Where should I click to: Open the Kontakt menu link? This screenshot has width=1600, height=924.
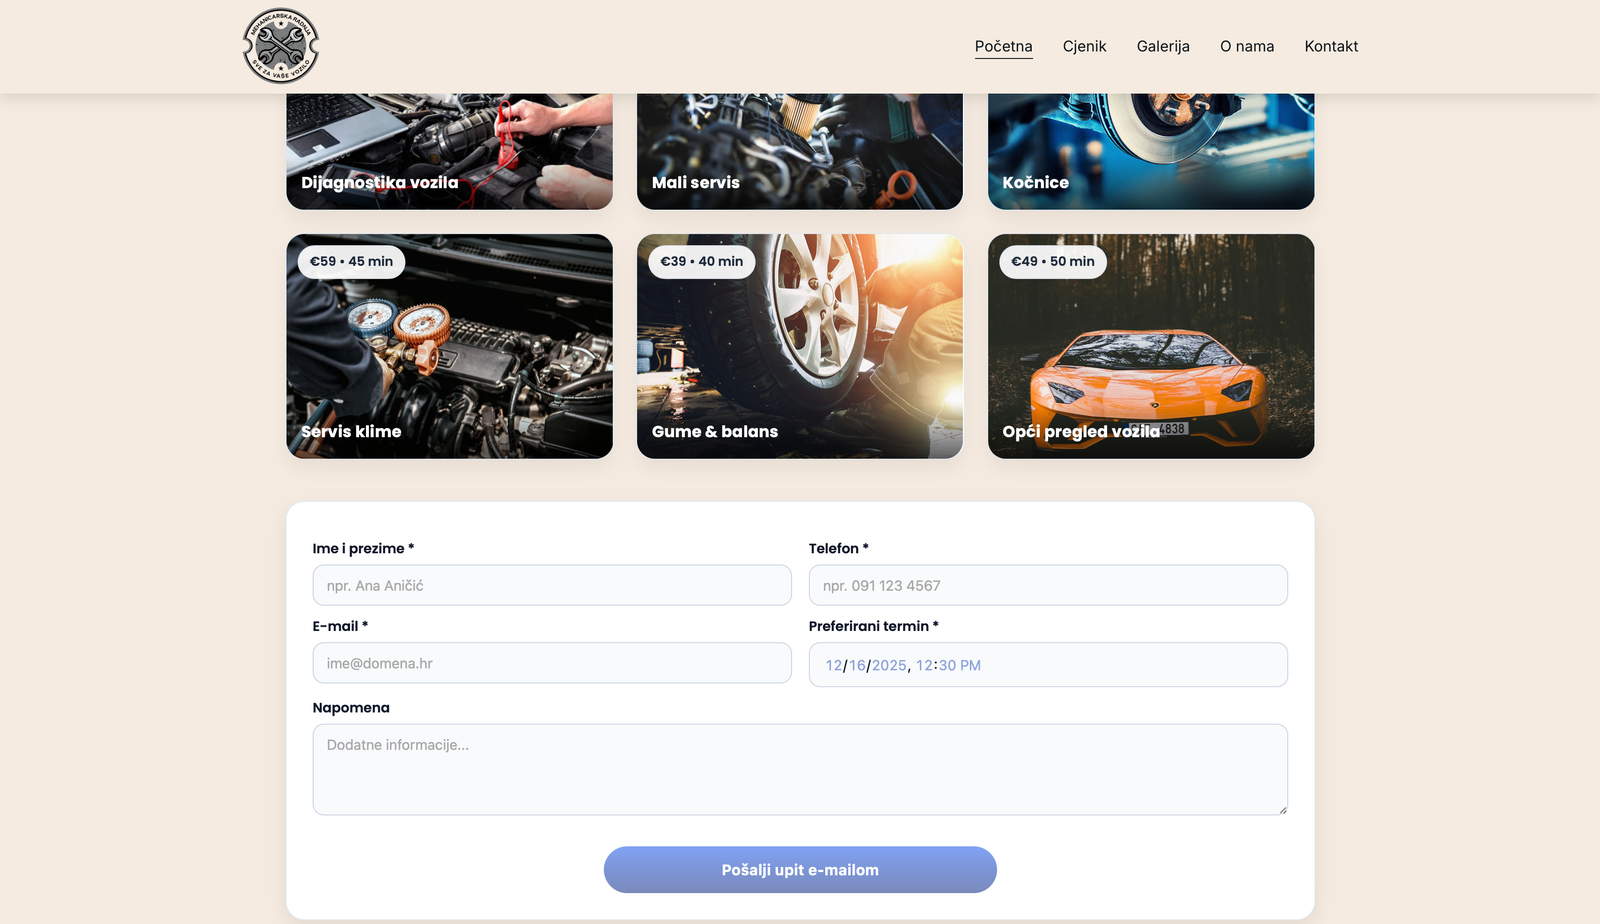pyautogui.click(x=1331, y=46)
